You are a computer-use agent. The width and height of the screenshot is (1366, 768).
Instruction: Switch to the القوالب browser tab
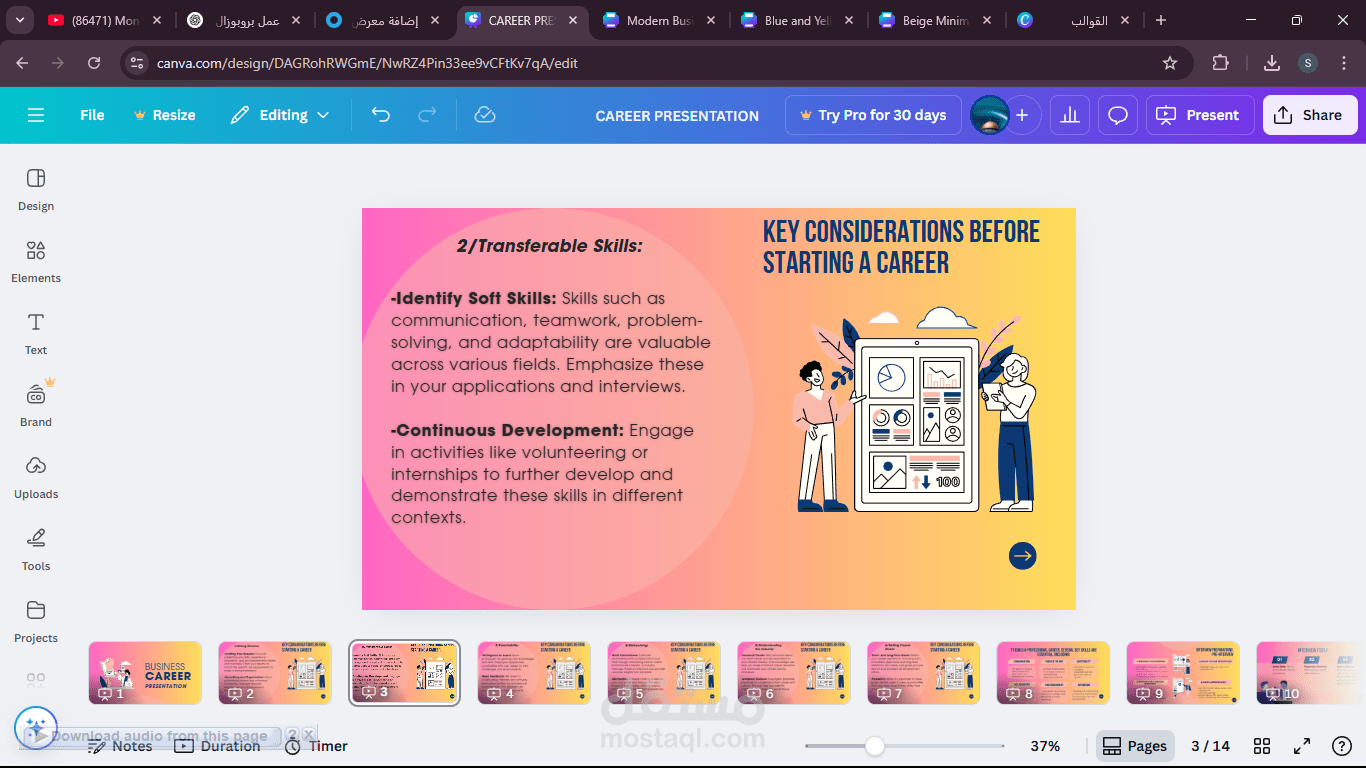click(x=1074, y=20)
